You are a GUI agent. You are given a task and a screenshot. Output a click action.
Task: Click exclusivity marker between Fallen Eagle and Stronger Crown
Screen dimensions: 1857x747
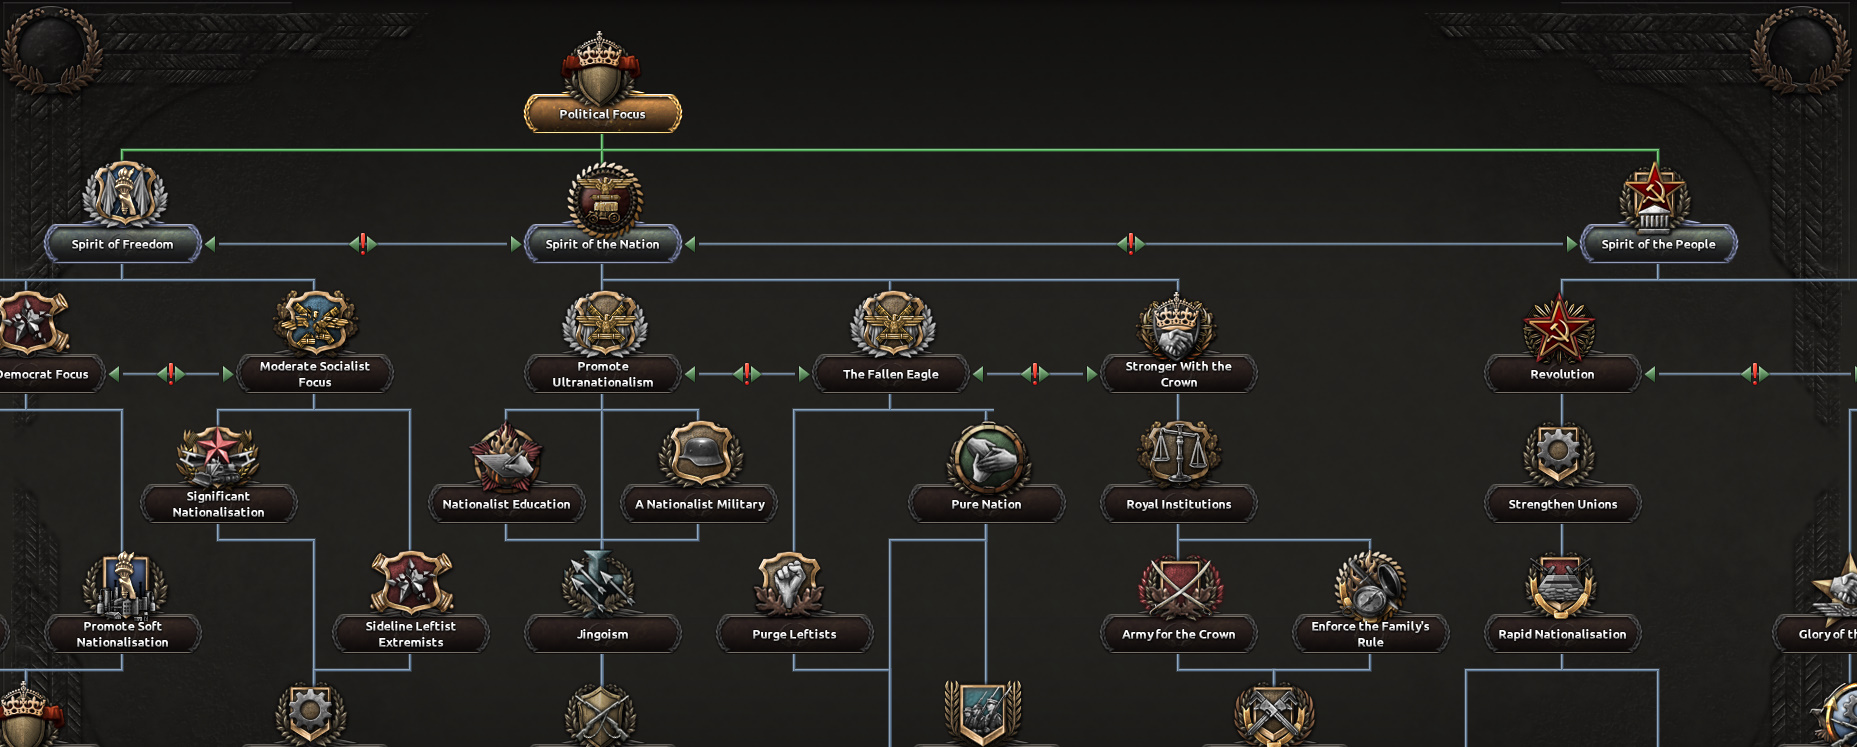(1035, 374)
